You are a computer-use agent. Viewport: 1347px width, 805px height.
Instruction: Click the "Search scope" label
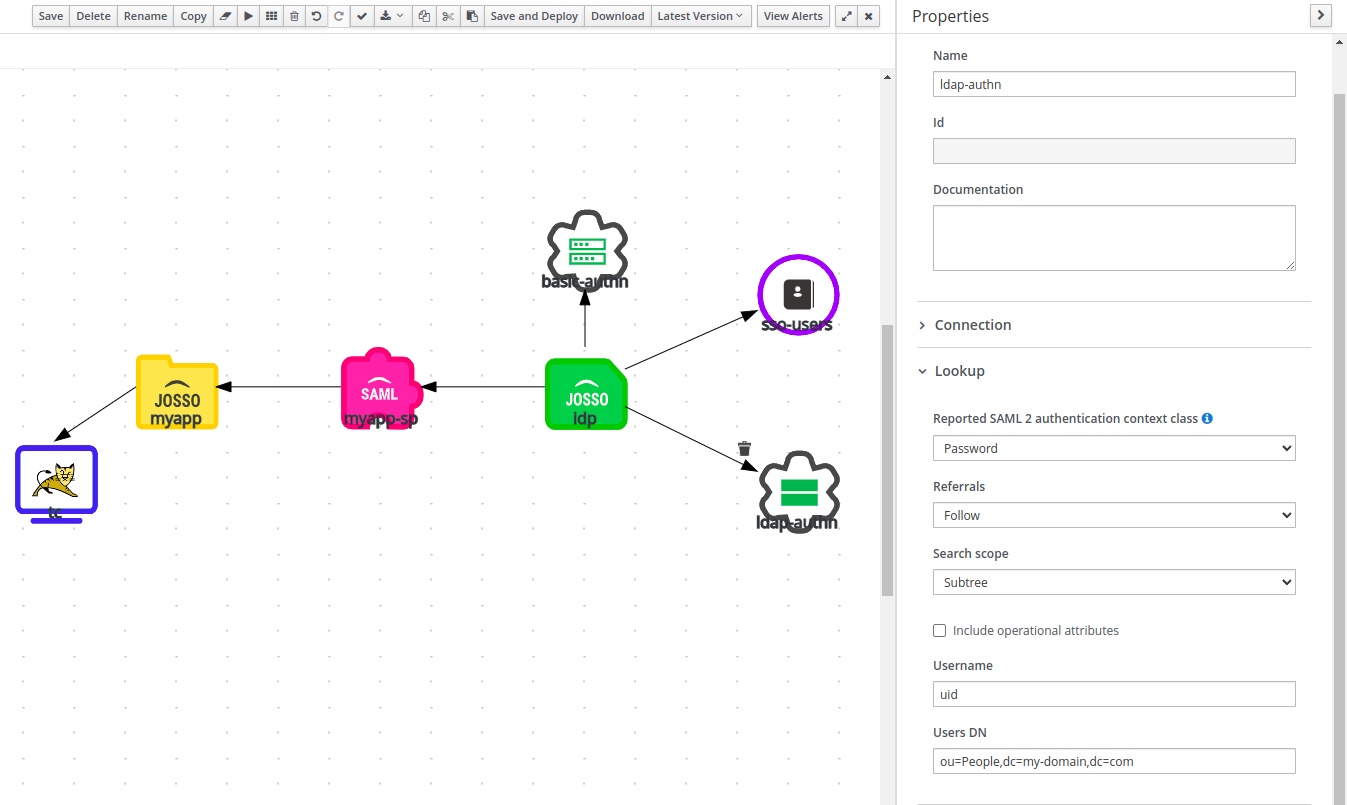(x=970, y=553)
